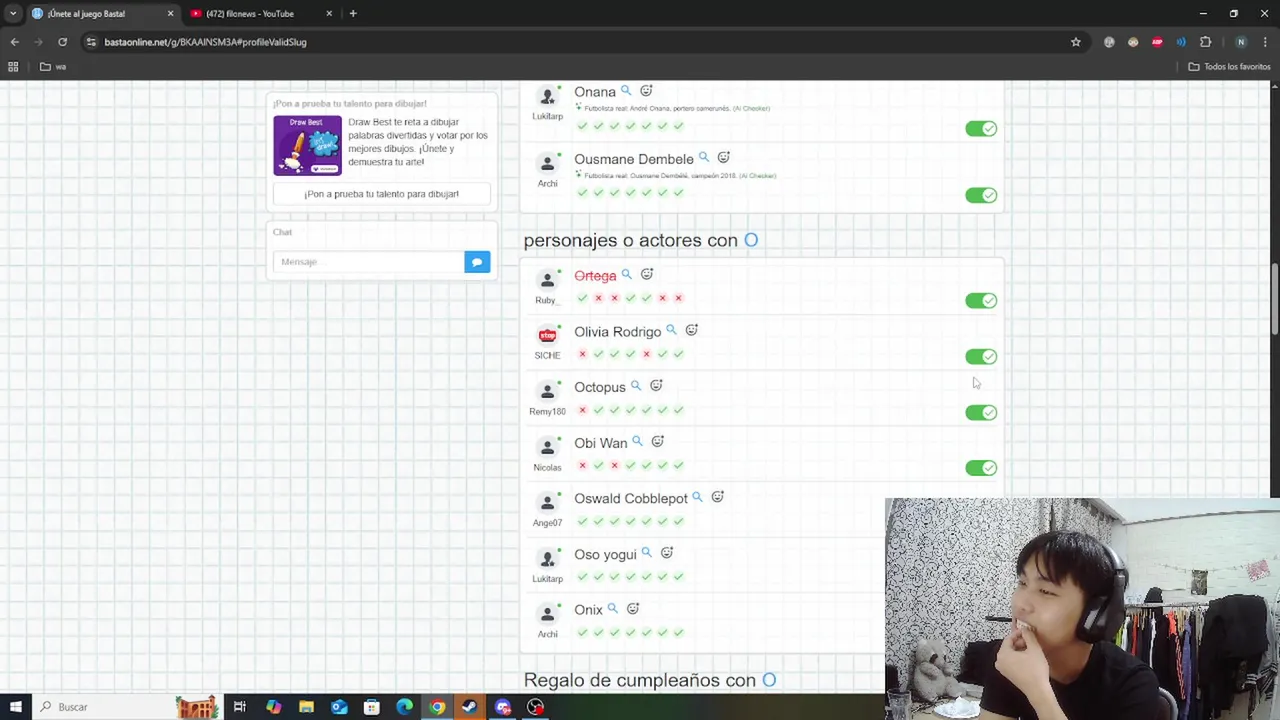The image size is (1280, 720).
Task: Open the ABP adblock extension icon
Action: click(1157, 42)
